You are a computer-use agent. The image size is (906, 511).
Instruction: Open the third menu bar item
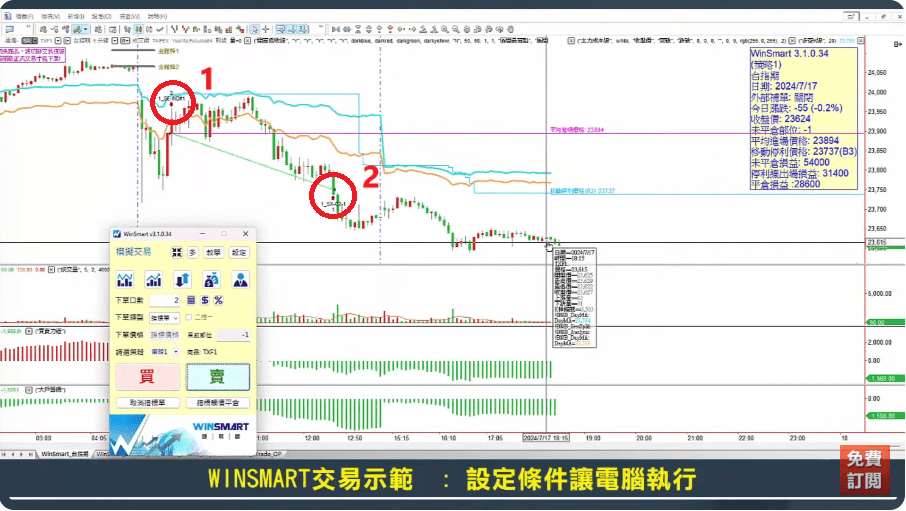76,16
